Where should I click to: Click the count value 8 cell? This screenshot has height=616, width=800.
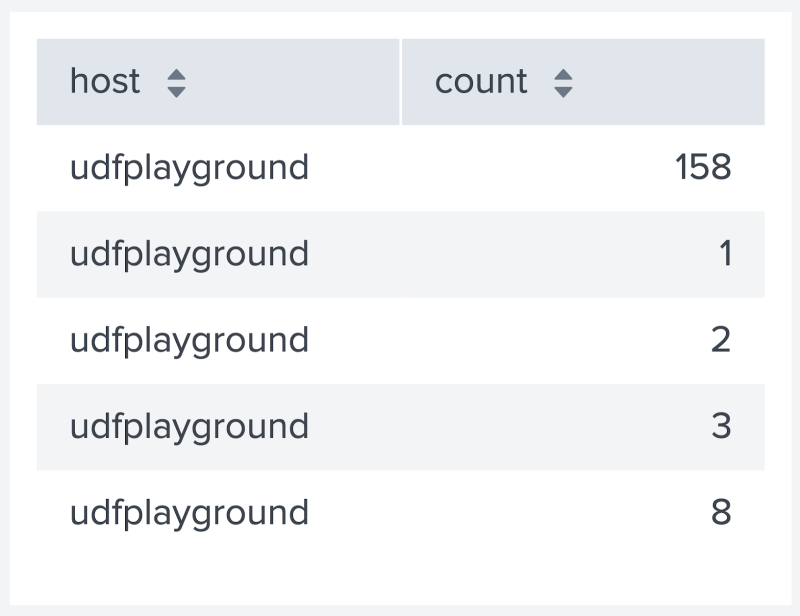[583, 513]
